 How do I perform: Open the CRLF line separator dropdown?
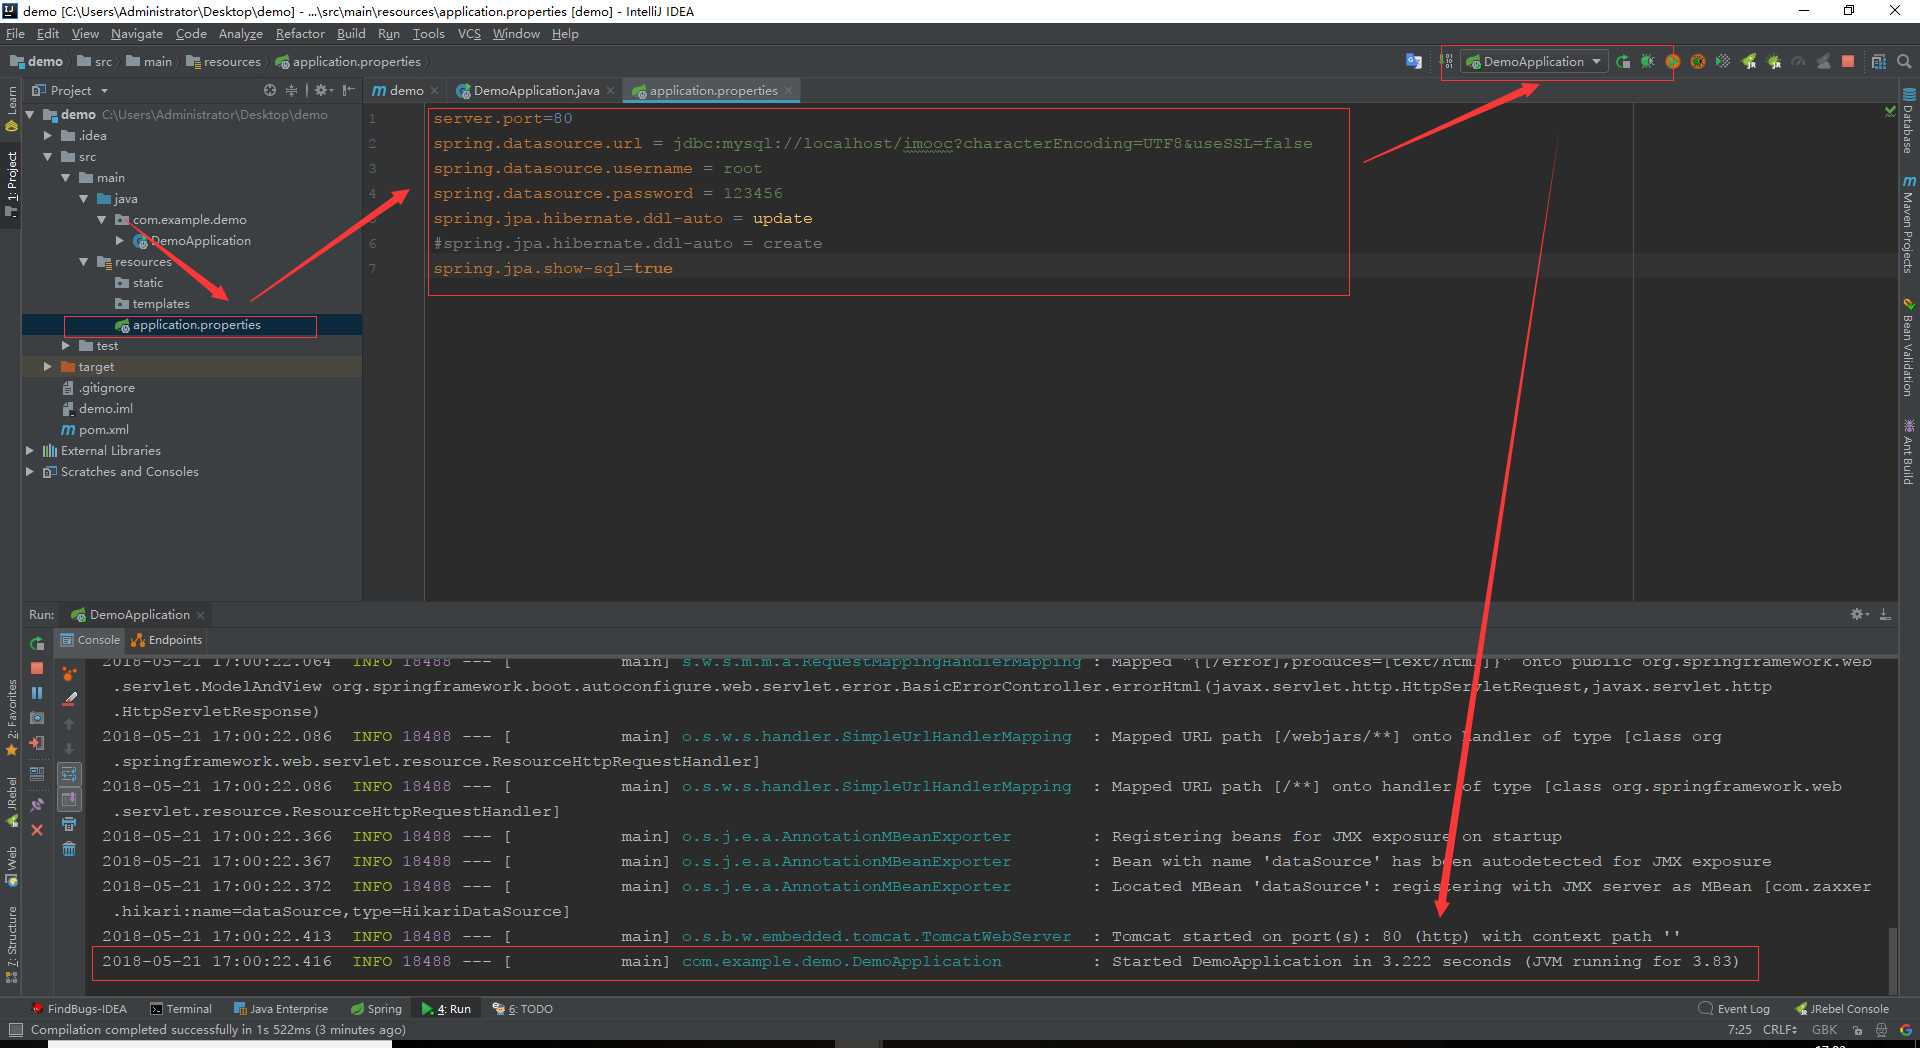pyautogui.click(x=1780, y=1030)
